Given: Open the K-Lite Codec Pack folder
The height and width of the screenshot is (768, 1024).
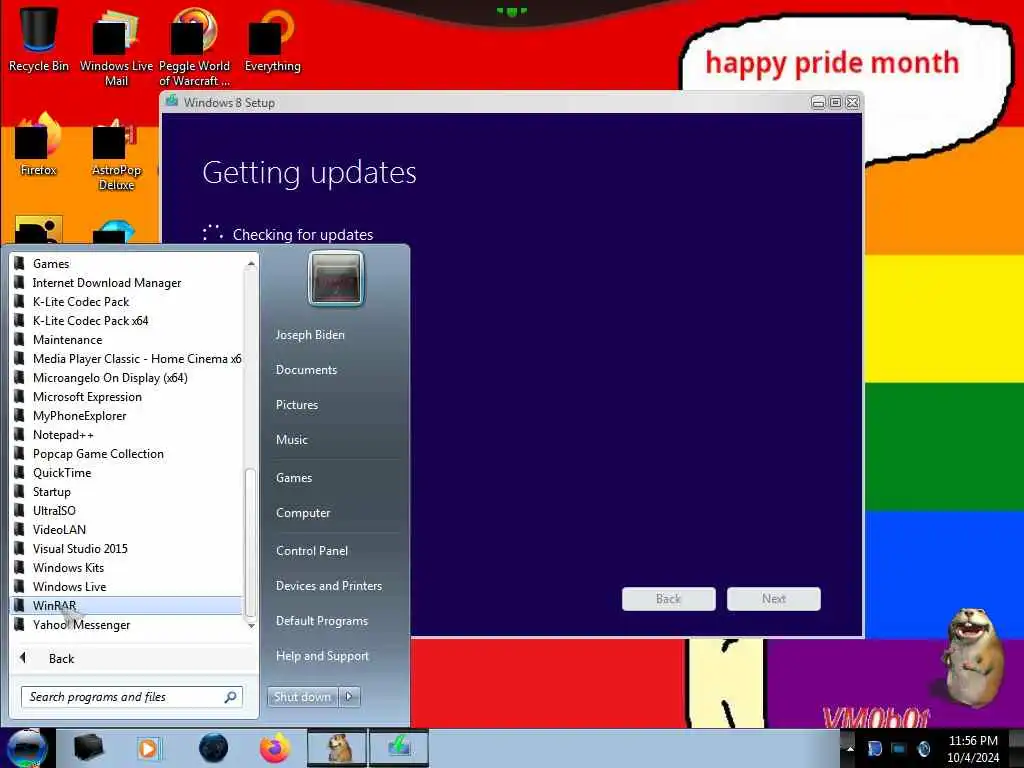Looking at the screenshot, I should [x=127, y=302].
